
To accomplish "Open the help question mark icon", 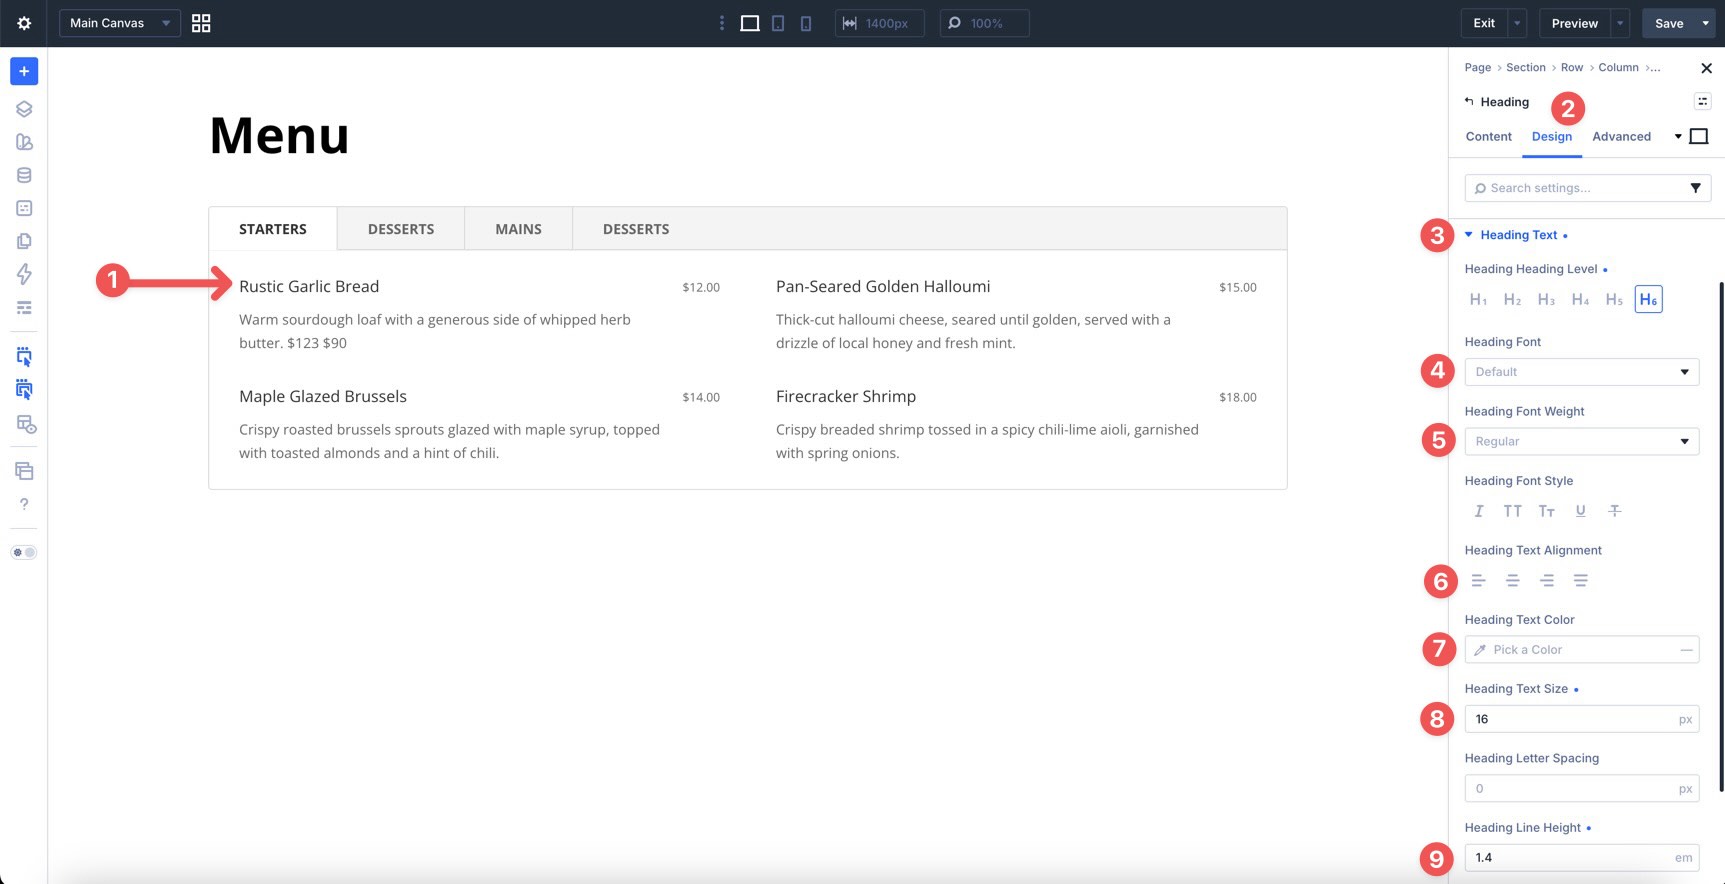I will tap(24, 504).
